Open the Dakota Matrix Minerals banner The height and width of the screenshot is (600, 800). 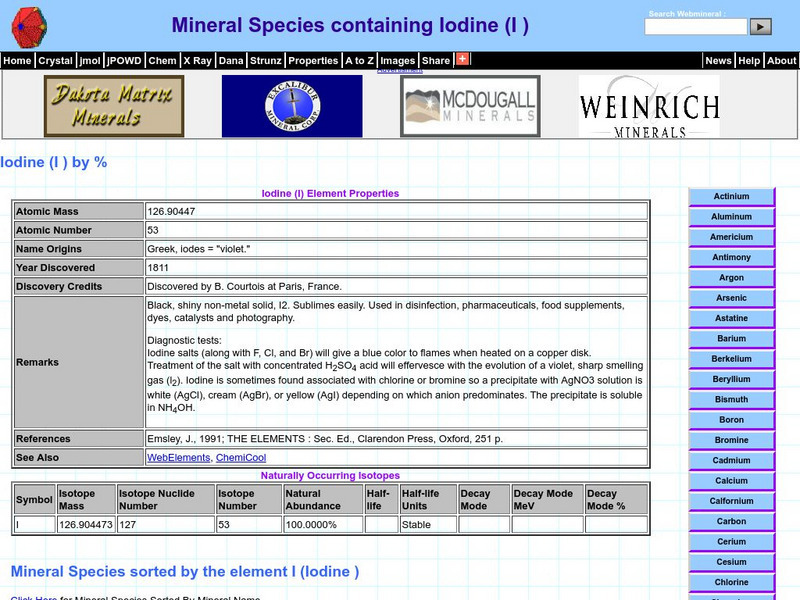click(113, 103)
